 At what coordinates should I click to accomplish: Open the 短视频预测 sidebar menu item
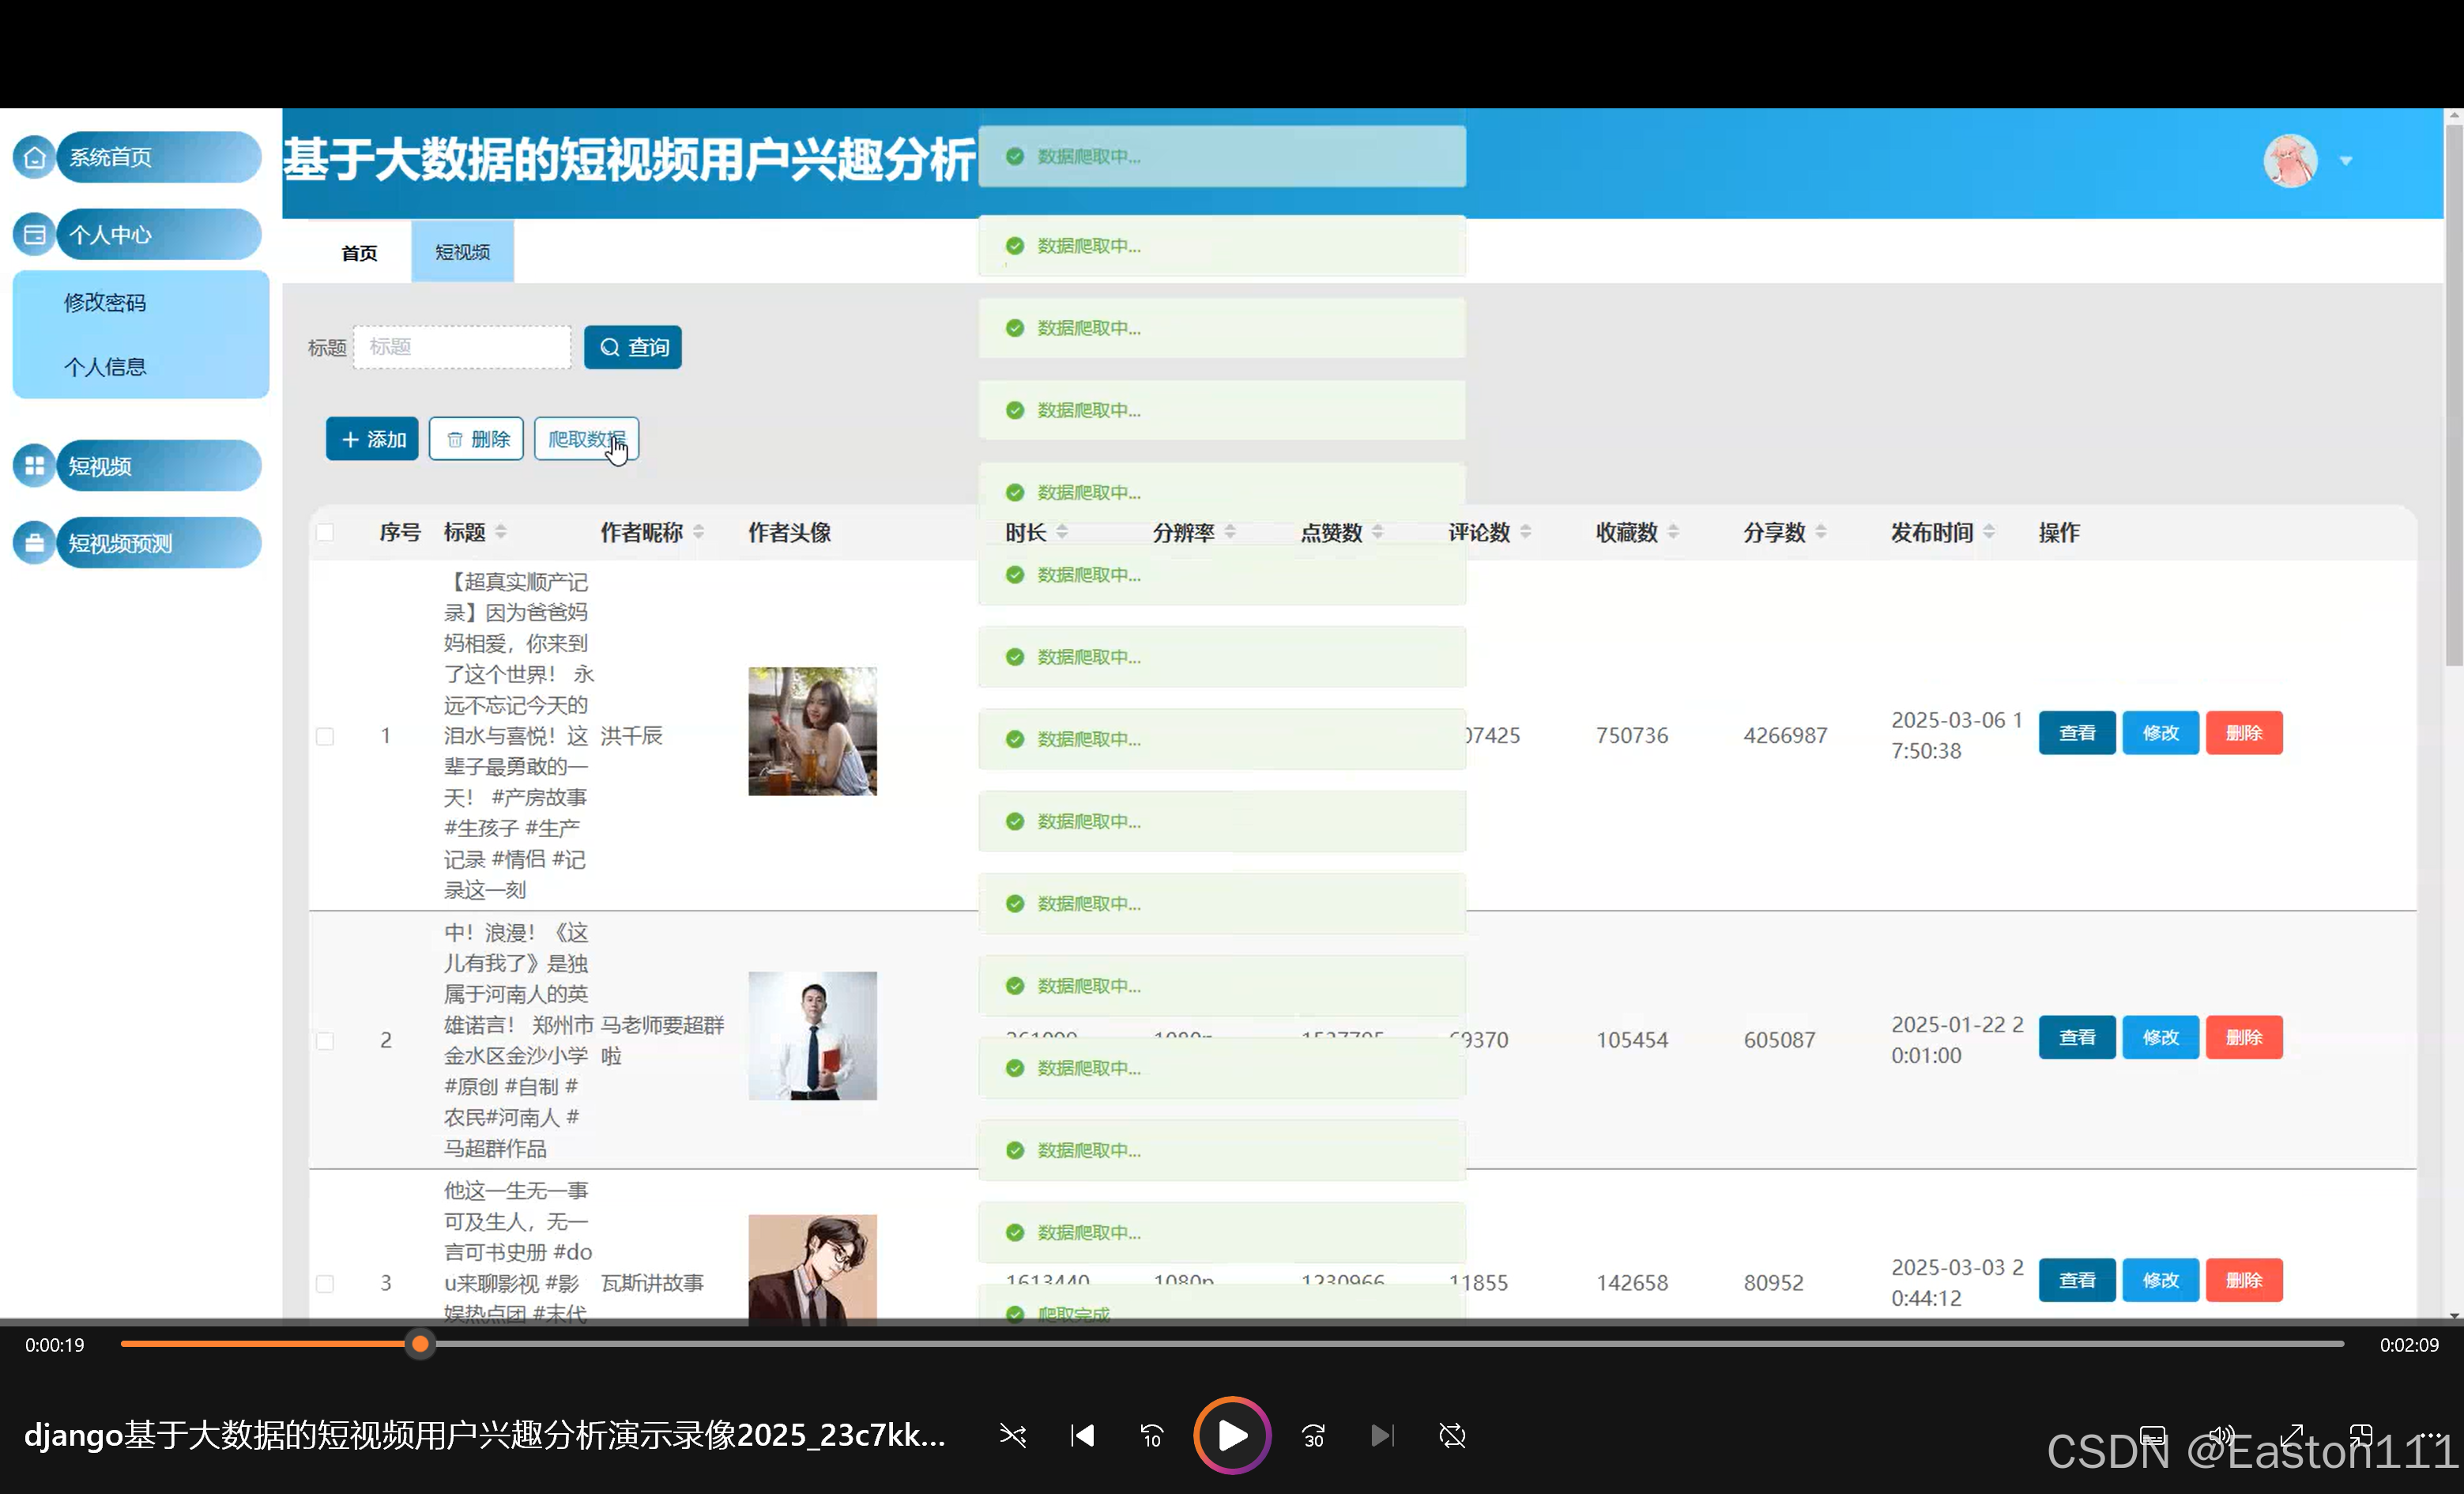pyautogui.click(x=159, y=543)
